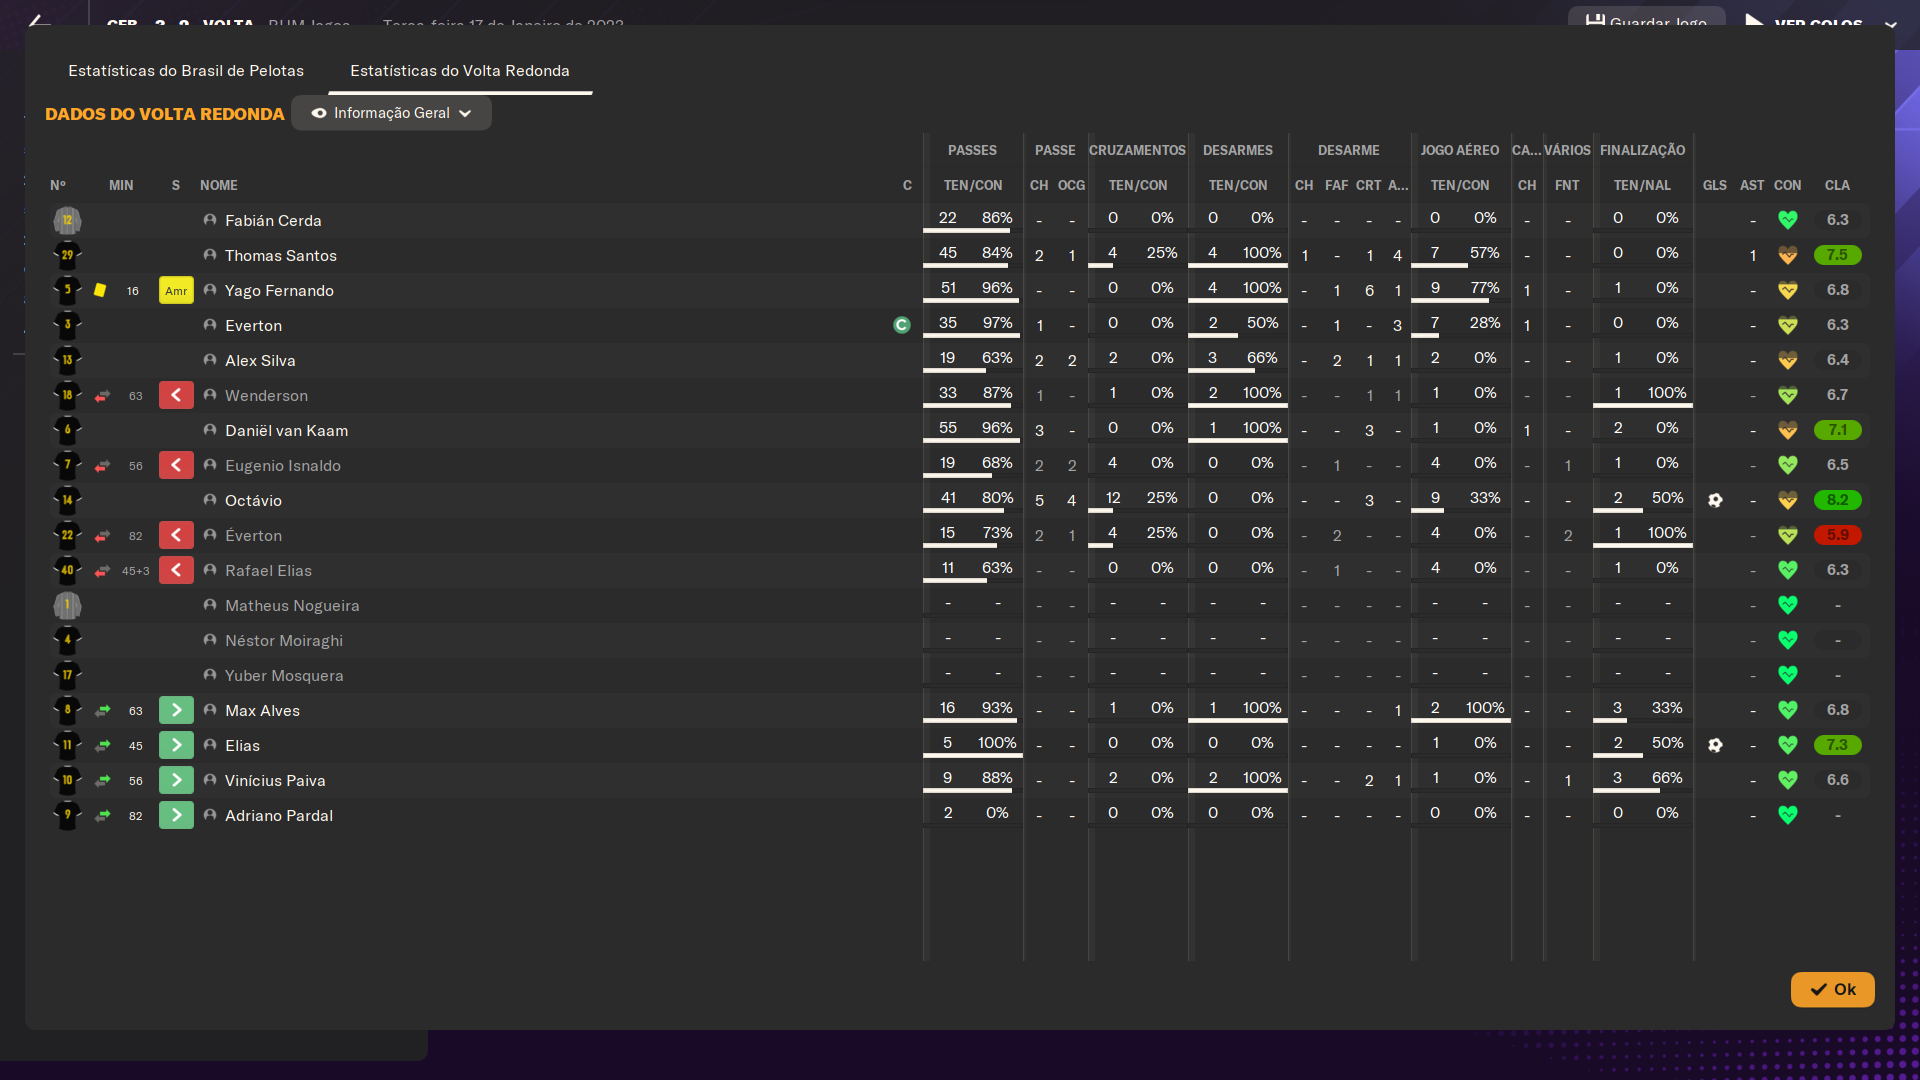The width and height of the screenshot is (1920, 1080).
Task: Sort by MIN column header
Action: tap(121, 185)
